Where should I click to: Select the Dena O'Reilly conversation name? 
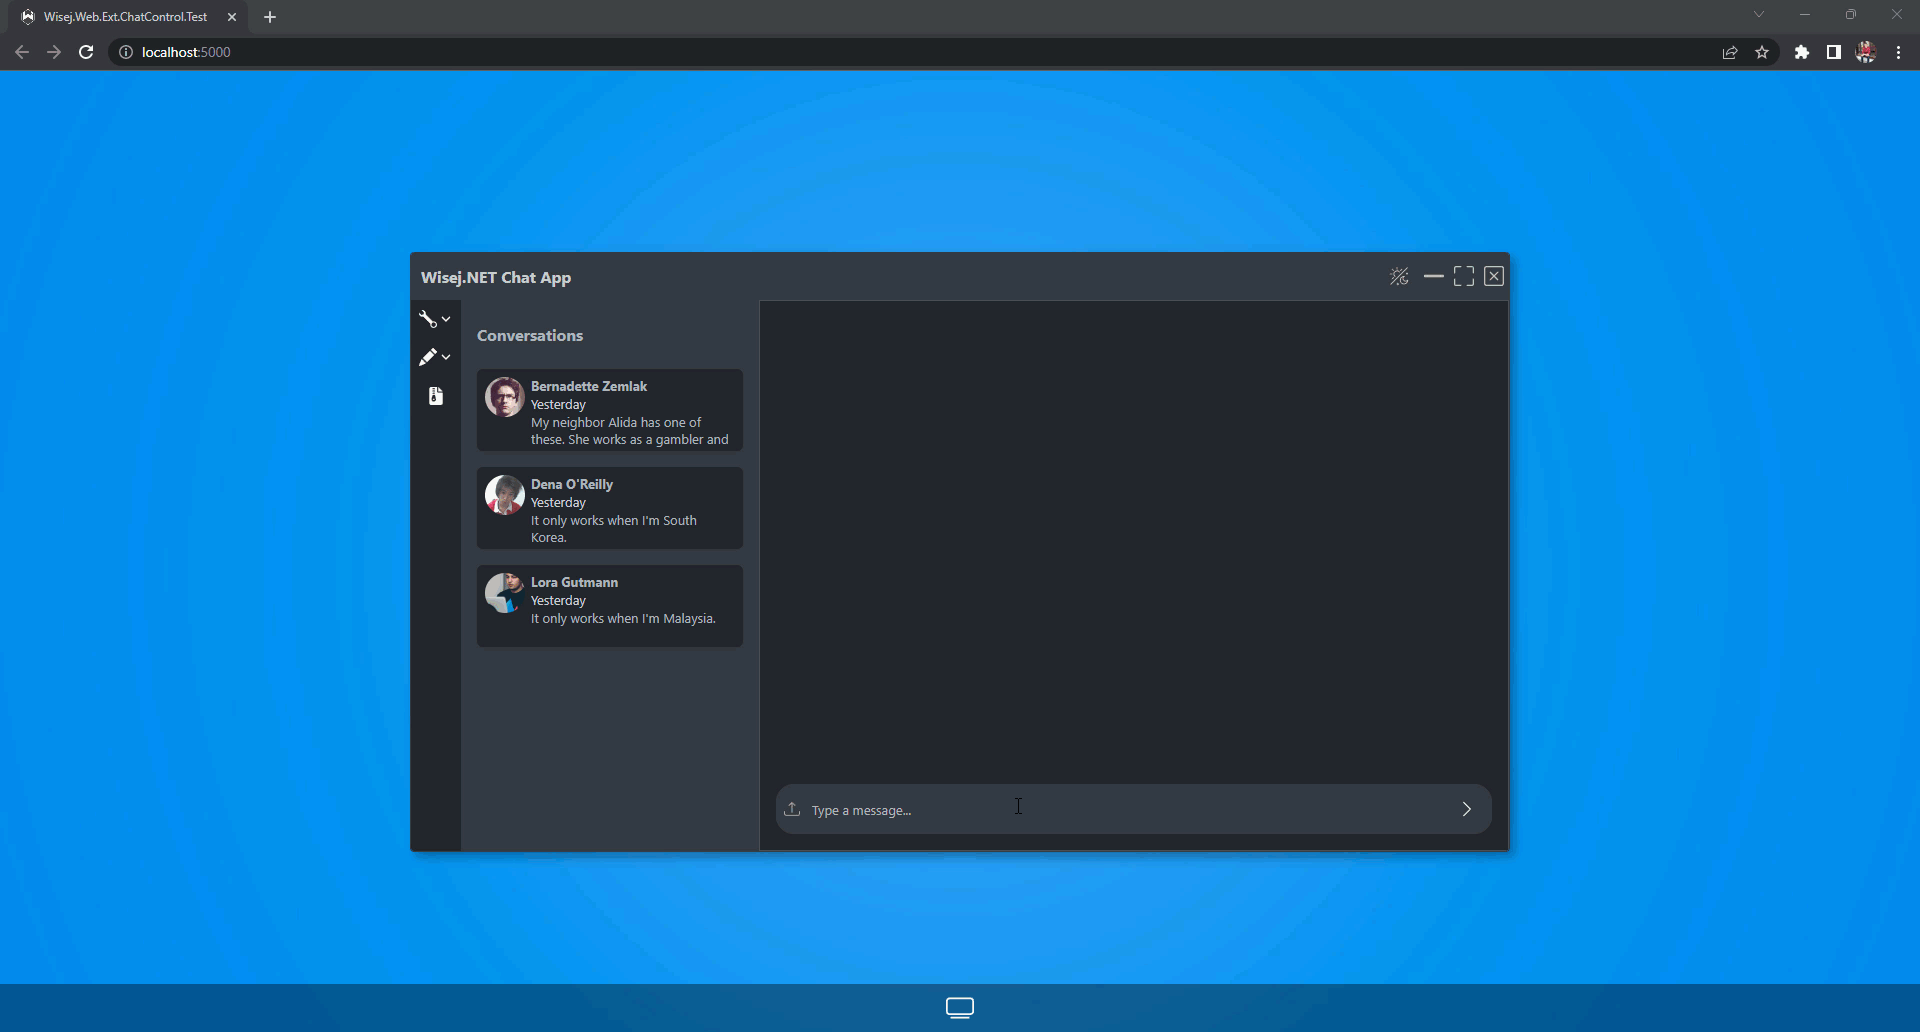[x=572, y=484]
